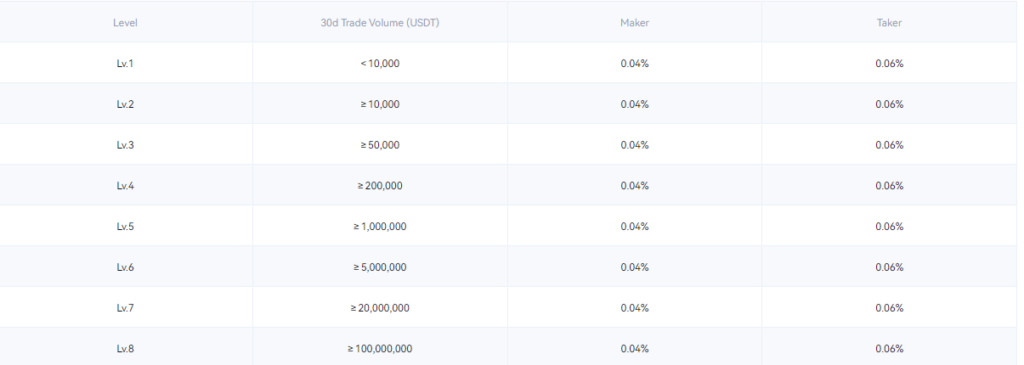Select the Lv.1 level cell

click(125, 63)
